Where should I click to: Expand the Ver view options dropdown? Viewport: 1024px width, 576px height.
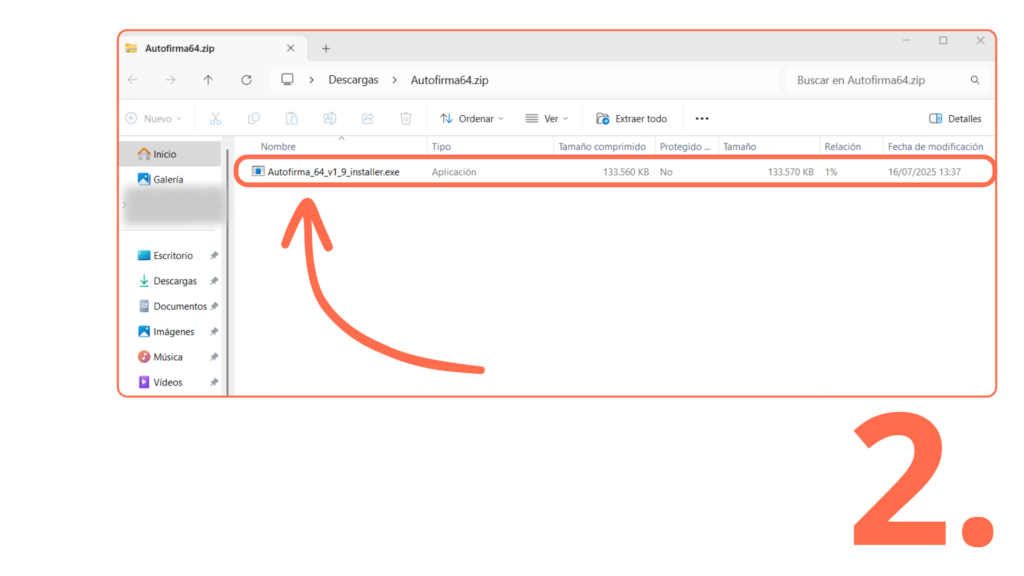546,118
